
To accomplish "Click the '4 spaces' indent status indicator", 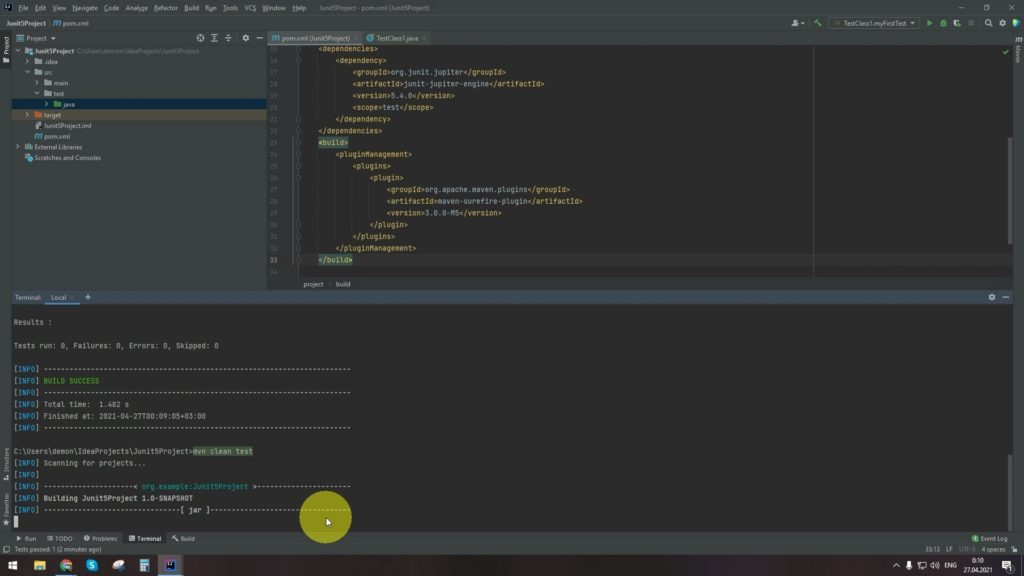I will pyautogui.click(x=993, y=549).
